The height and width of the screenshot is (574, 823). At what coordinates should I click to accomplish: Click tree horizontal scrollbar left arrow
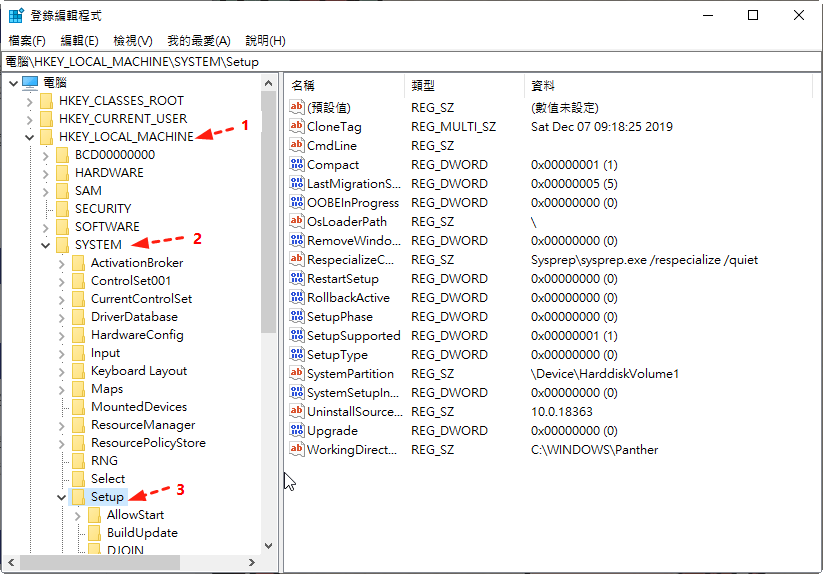(11, 562)
